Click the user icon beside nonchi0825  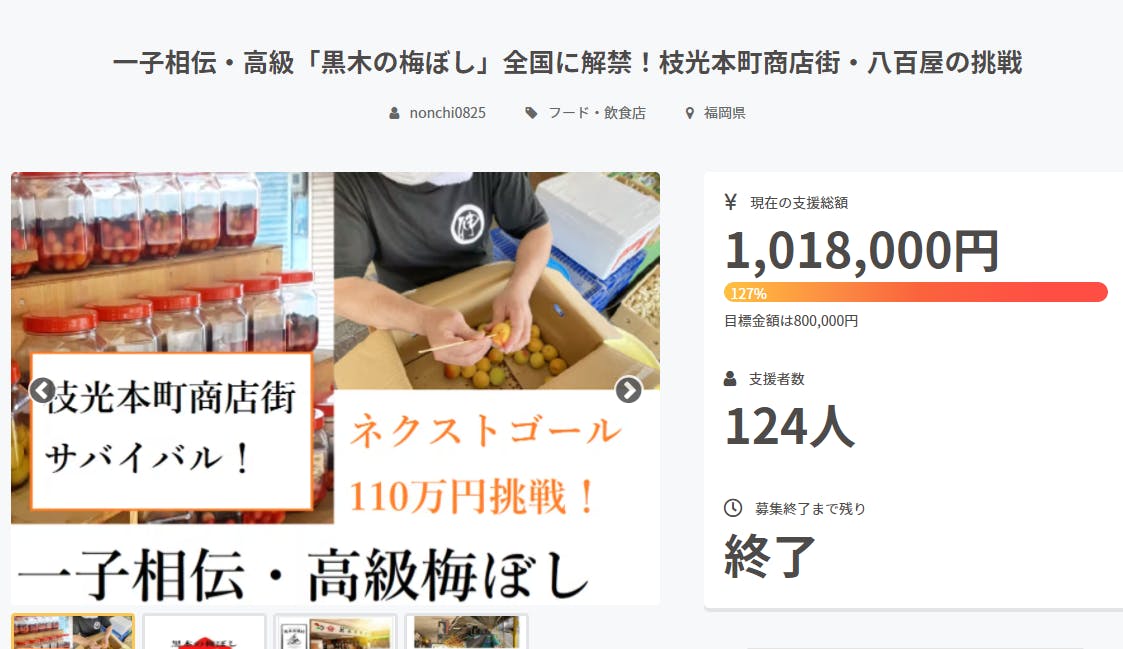[394, 113]
